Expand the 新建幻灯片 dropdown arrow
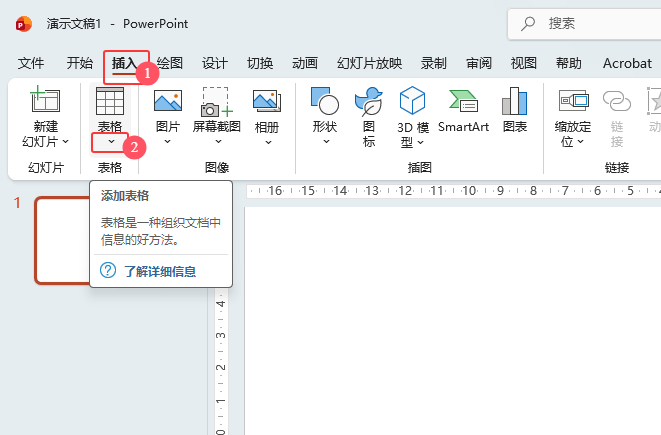The image size is (661, 435). 66,142
